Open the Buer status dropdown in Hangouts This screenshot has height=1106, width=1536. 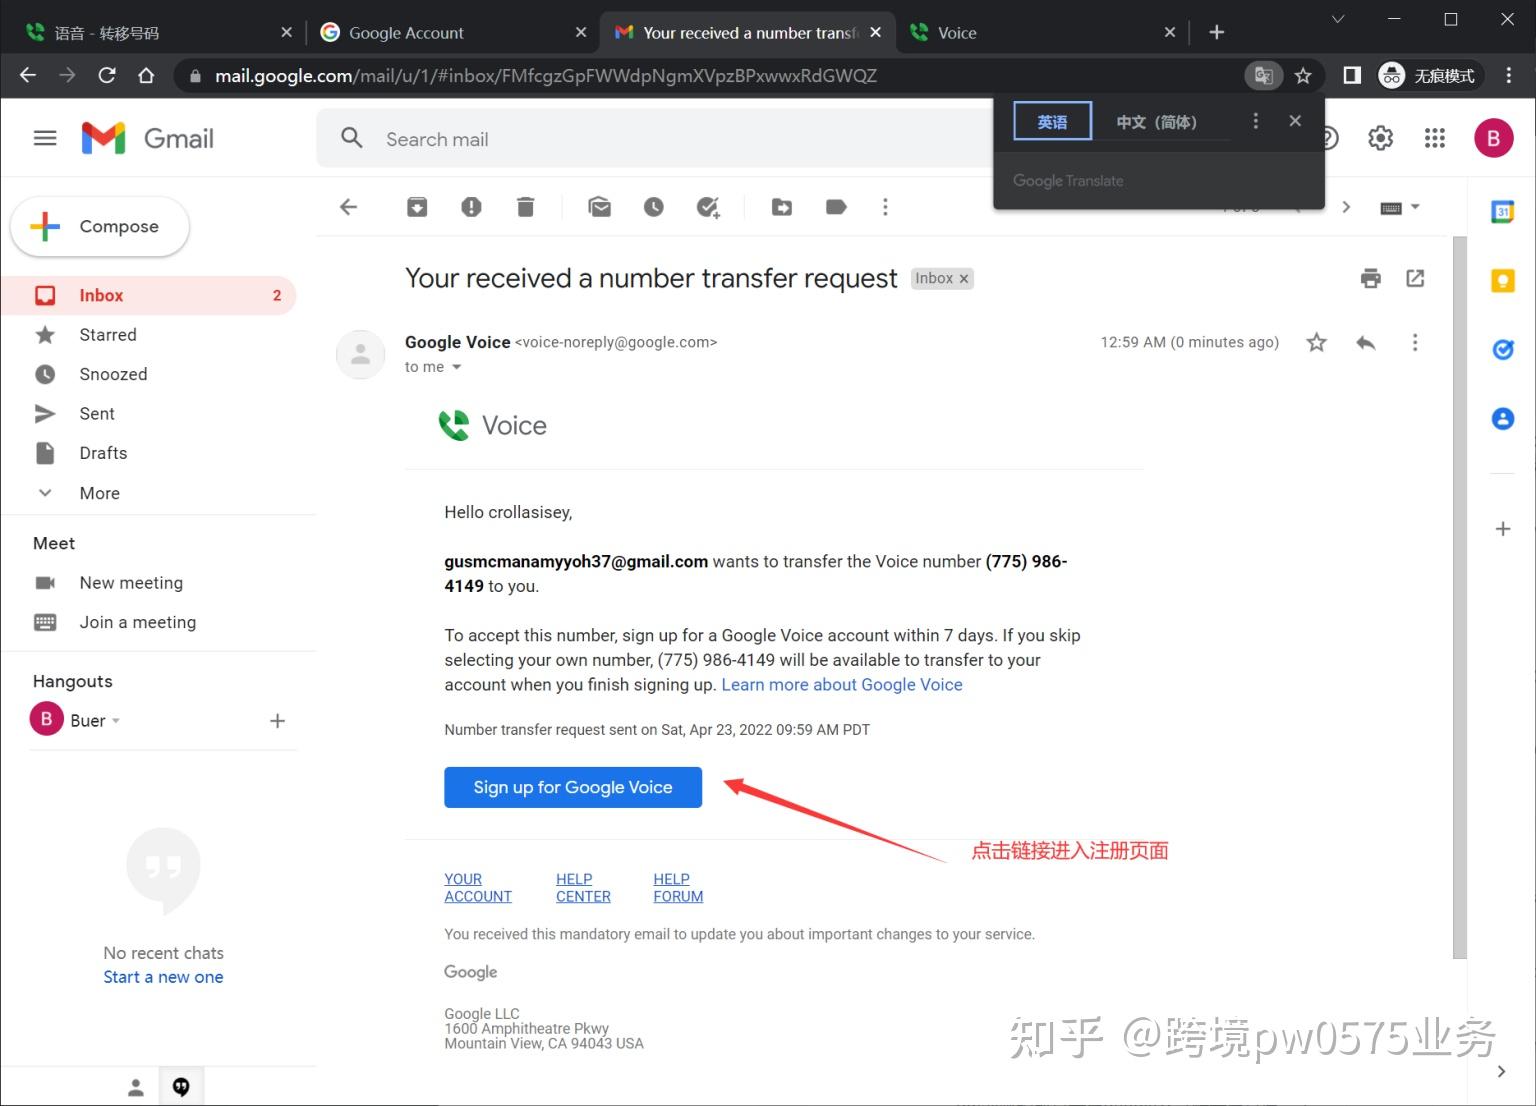[x=116, y=719]
